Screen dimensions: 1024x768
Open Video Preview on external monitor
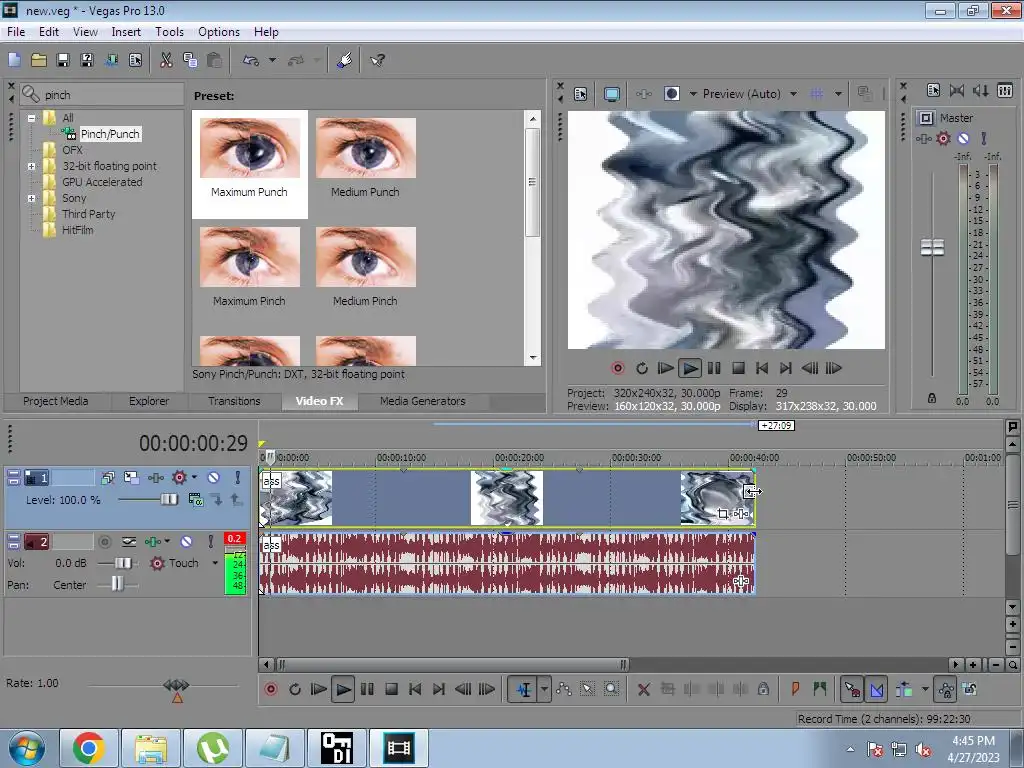611,94
